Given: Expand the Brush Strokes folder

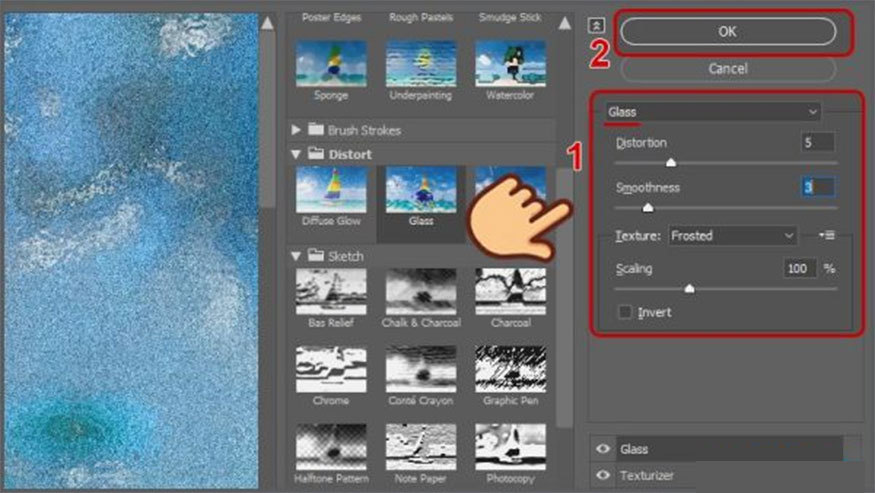Looking at the screenshot, I should 296,130.
